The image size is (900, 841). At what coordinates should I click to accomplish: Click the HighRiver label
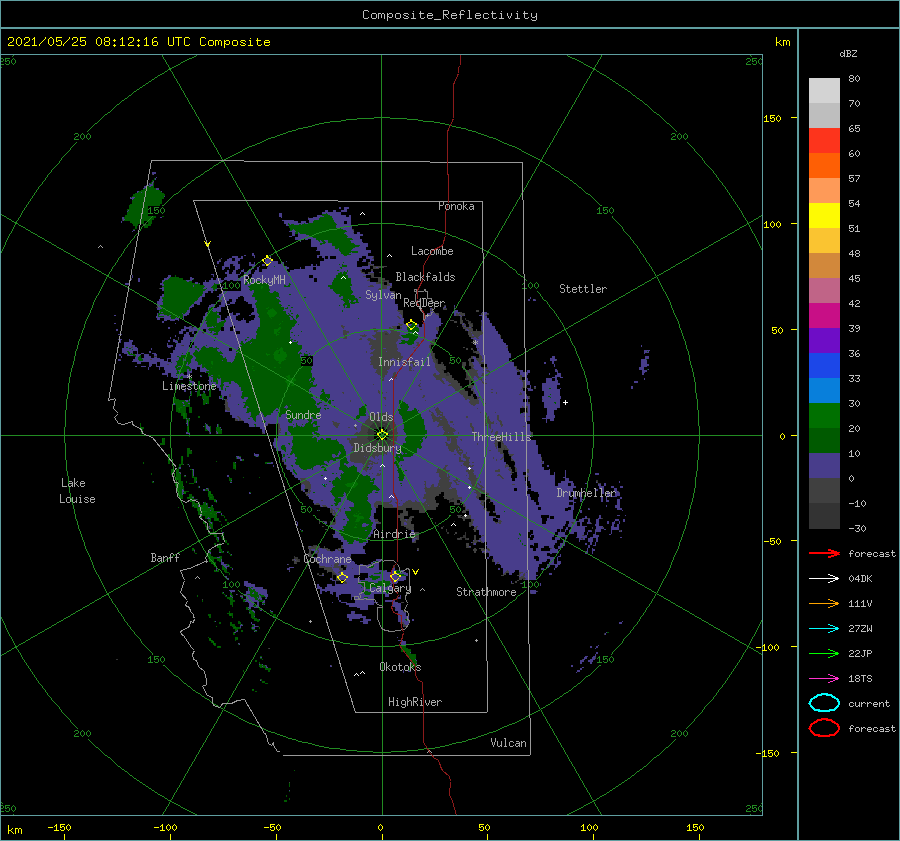click(415, 702)
